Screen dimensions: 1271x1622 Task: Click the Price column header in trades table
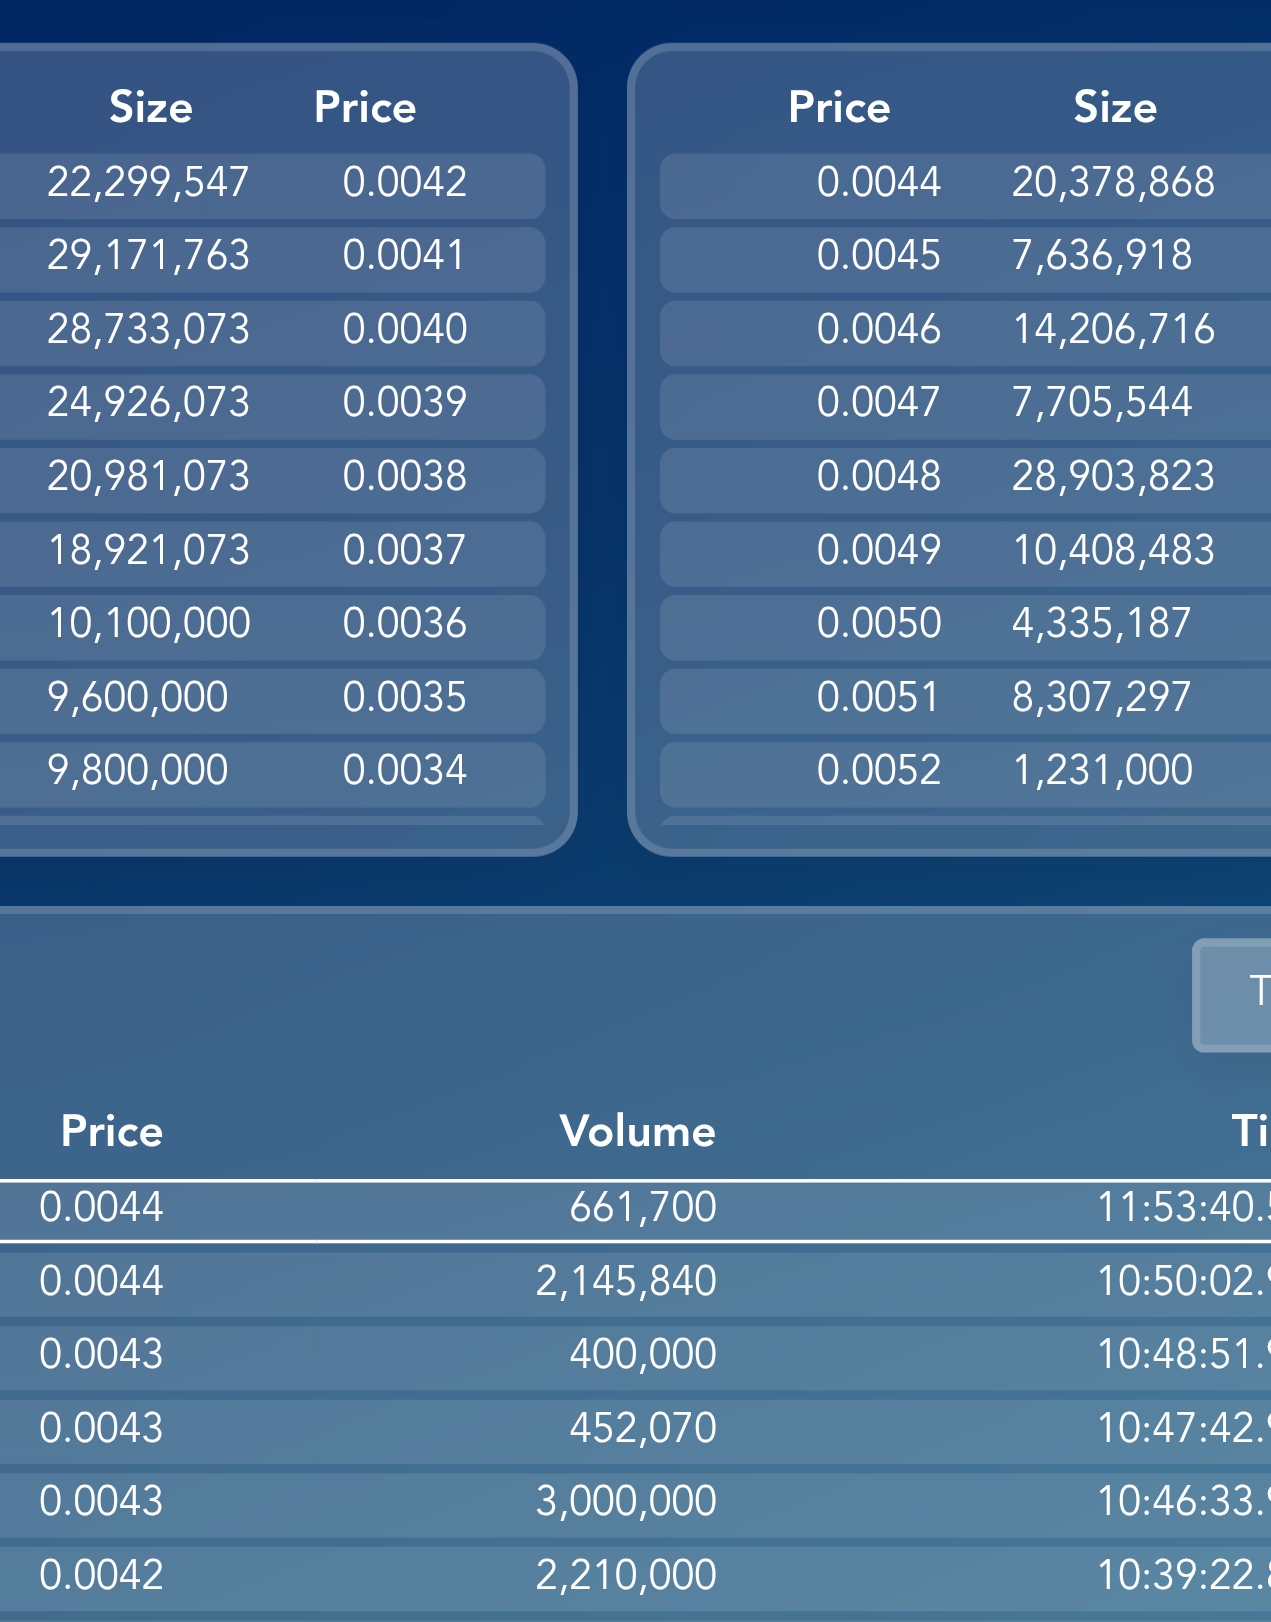(112, 1131)
